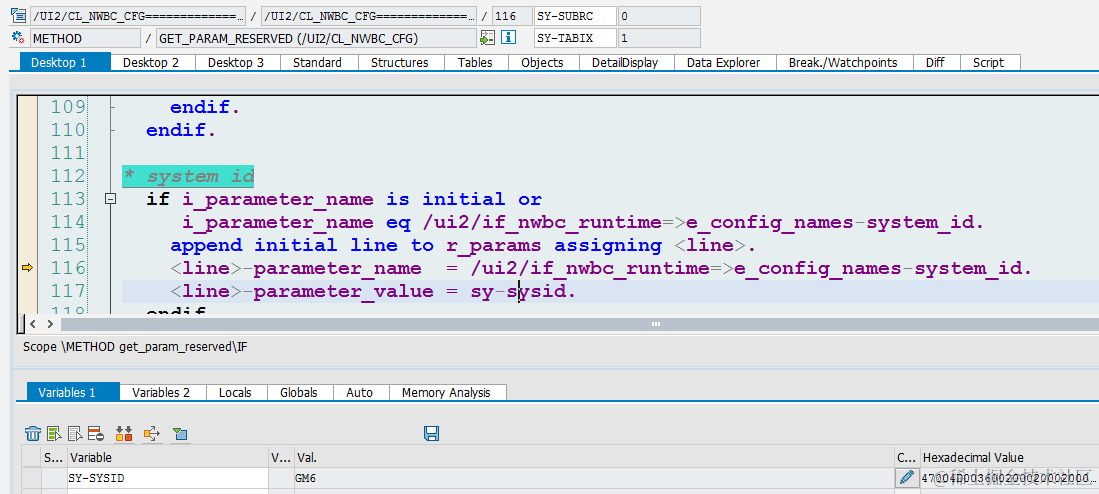
Task: Click the second /UI2/CL_NWBC_CFG include field
Action: click(369, 15)
